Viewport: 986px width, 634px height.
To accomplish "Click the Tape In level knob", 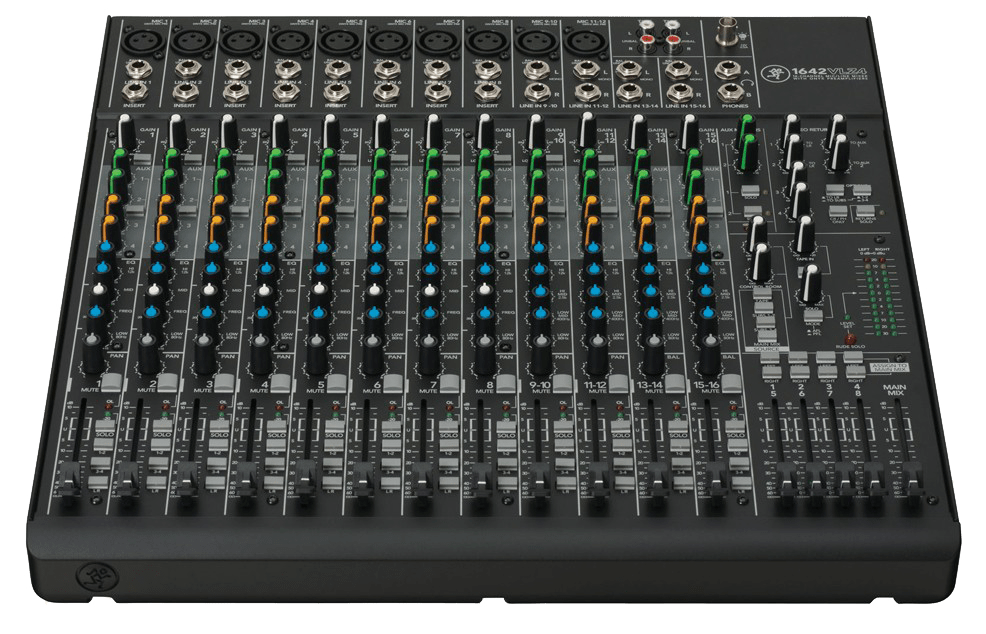I will [806, 236].
